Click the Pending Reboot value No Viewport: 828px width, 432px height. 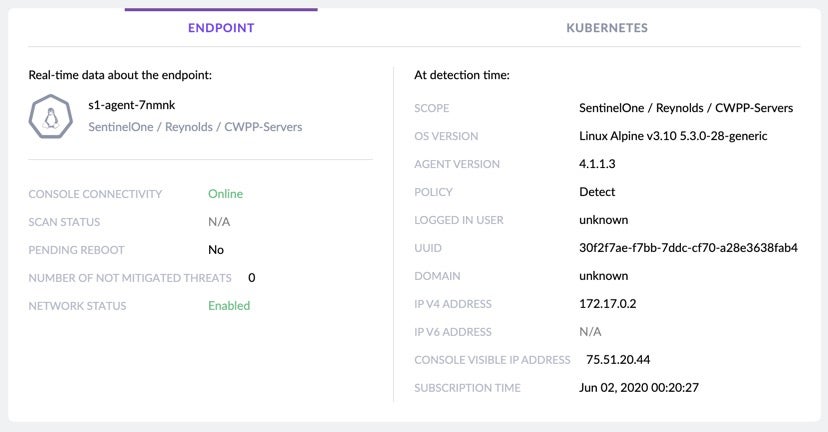coord(216,250)
